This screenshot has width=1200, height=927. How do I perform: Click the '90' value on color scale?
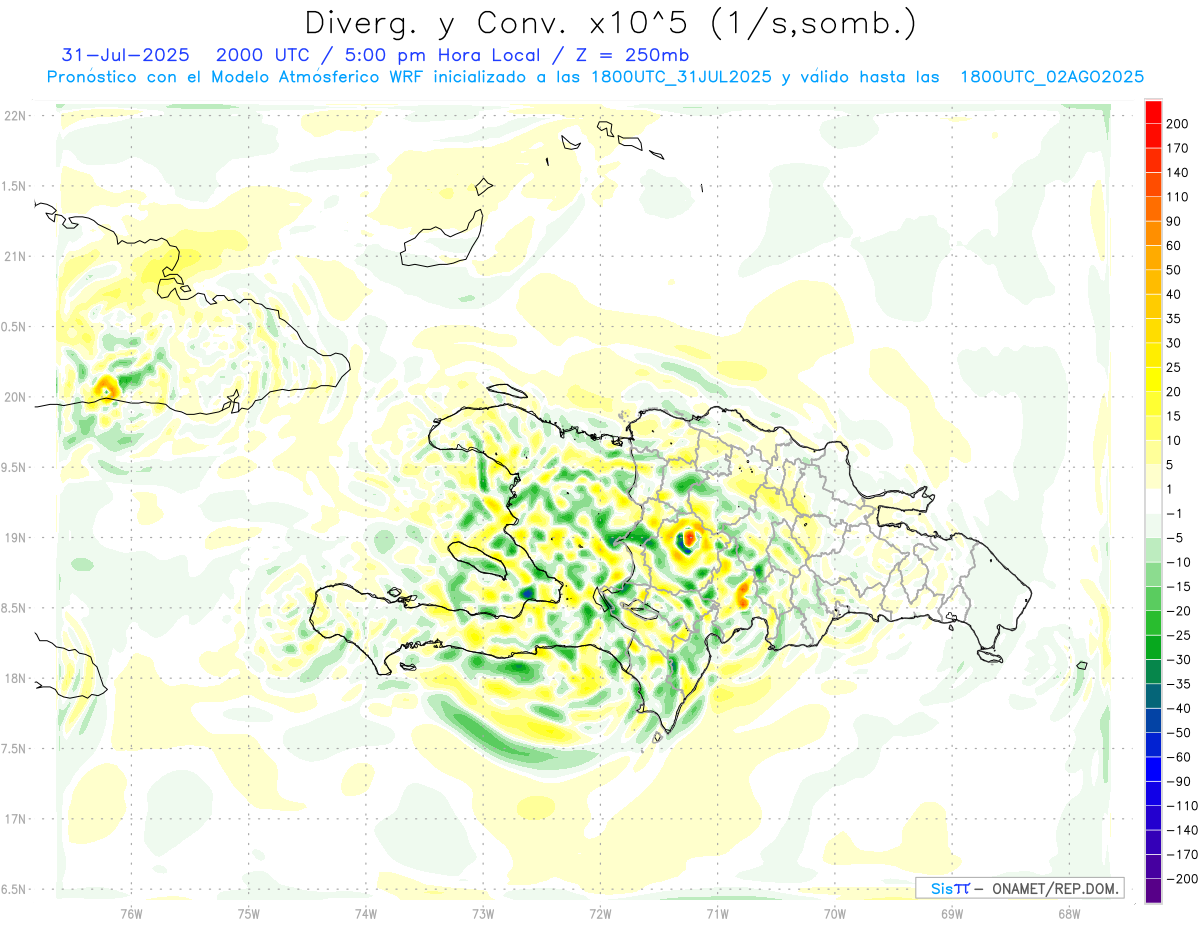tap(1176, 222)
